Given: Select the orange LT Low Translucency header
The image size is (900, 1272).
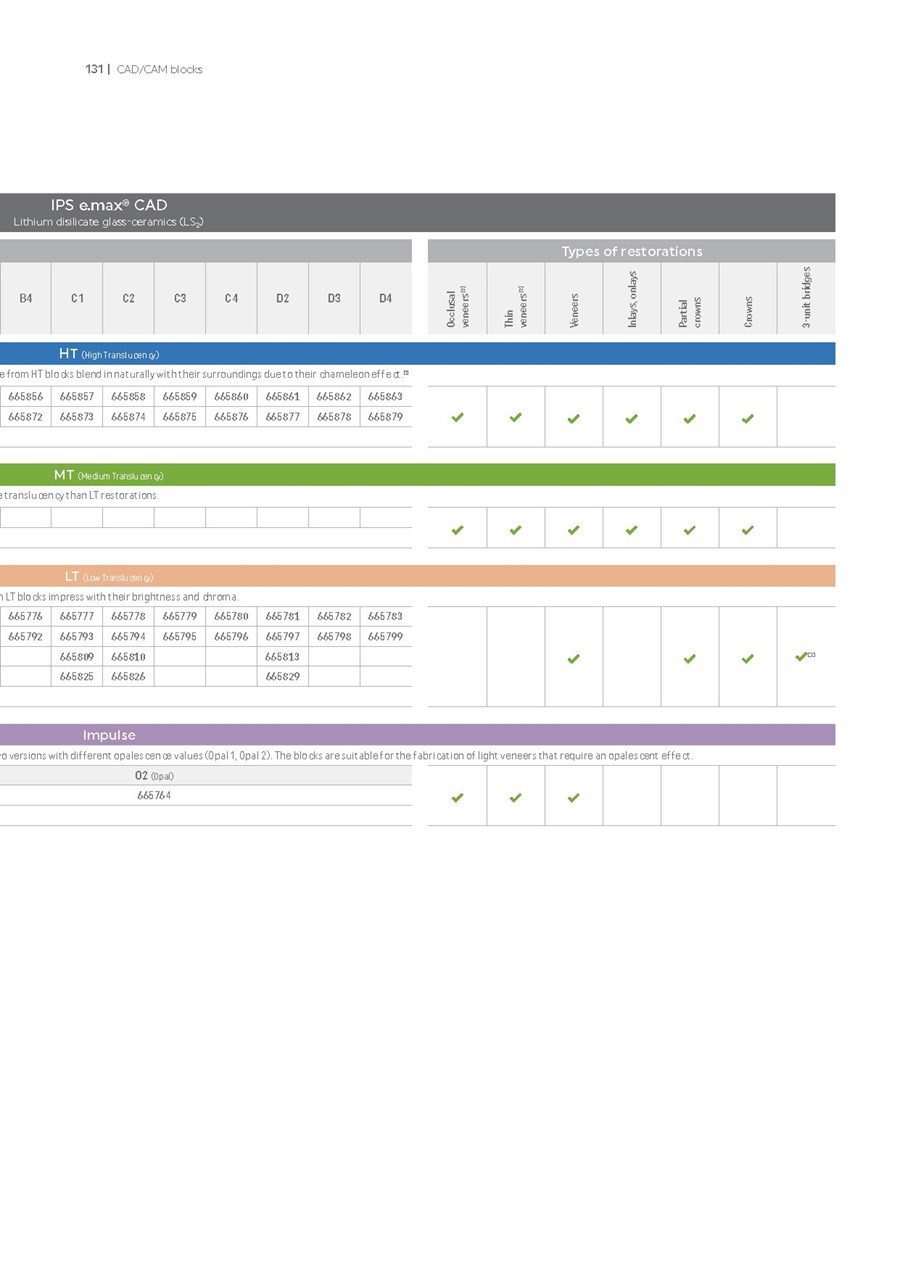Looking at the screenshot, I should 109,576.
